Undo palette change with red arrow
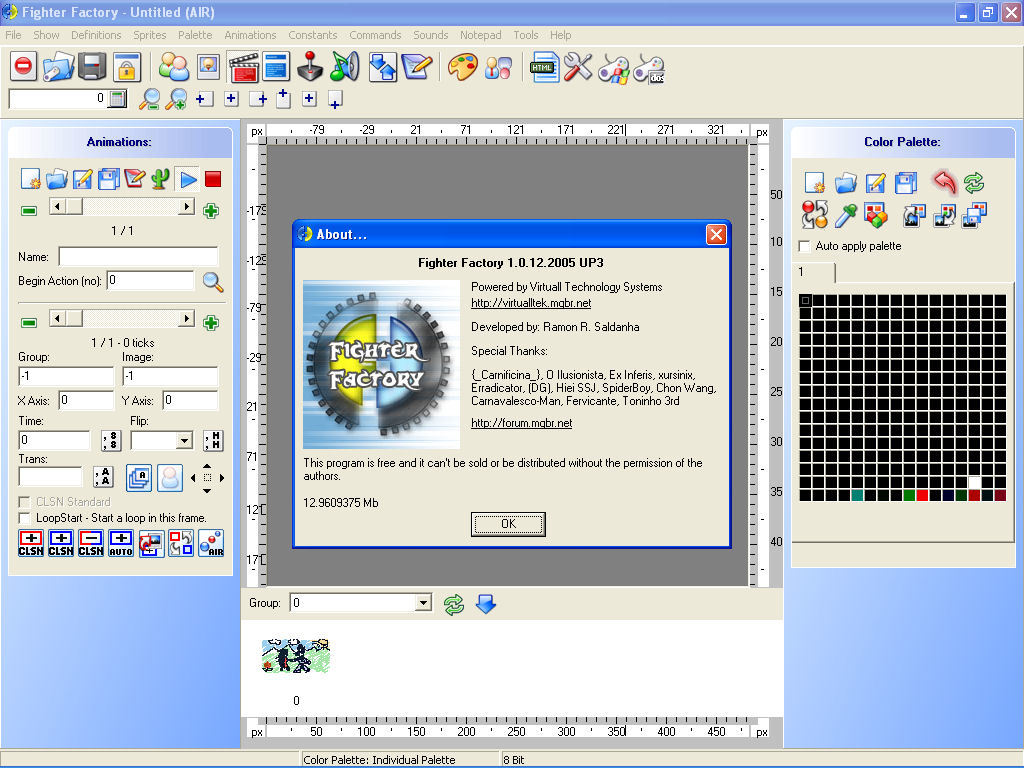Image resolution: width=1024 pixels, height=768 pixels. pos(944,182)
